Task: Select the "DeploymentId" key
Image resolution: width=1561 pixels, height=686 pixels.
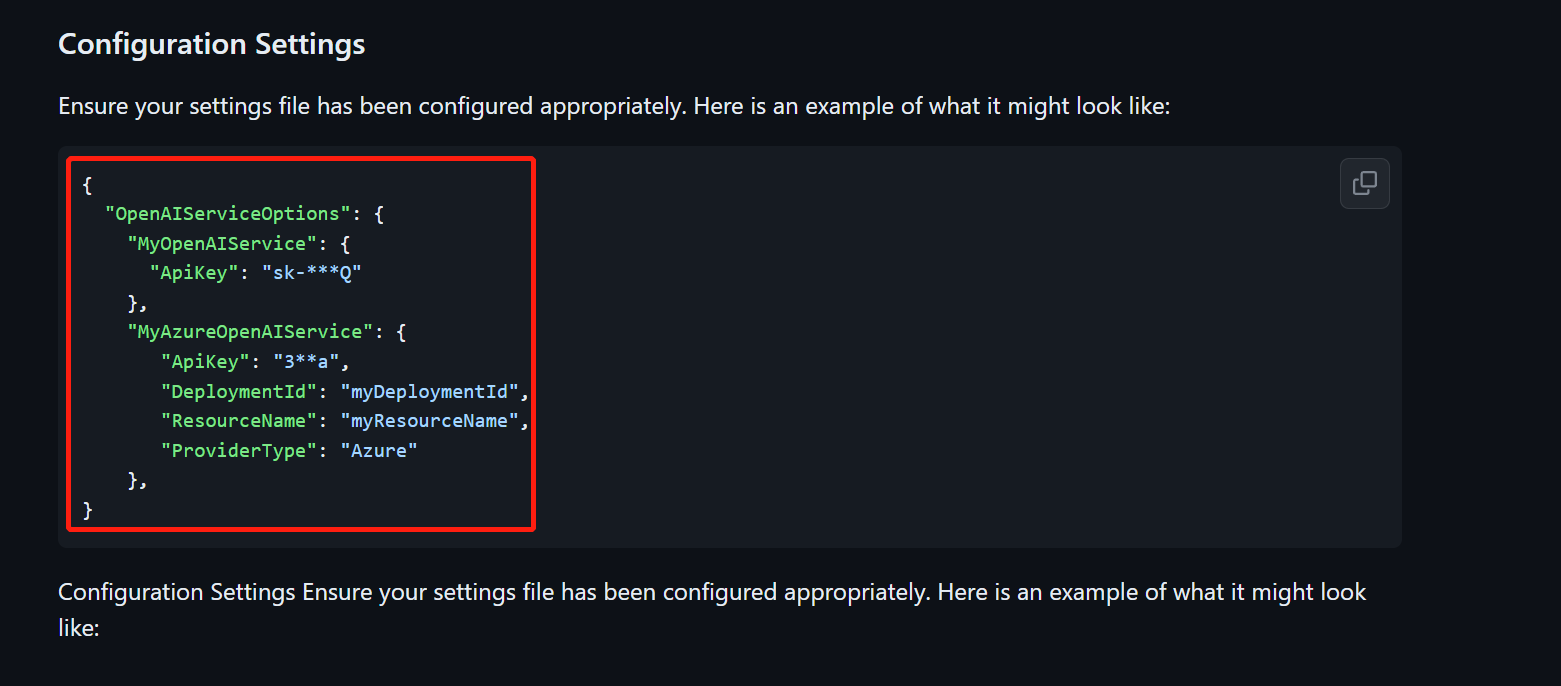Action: pyautogui.click(x=238, y=391)
